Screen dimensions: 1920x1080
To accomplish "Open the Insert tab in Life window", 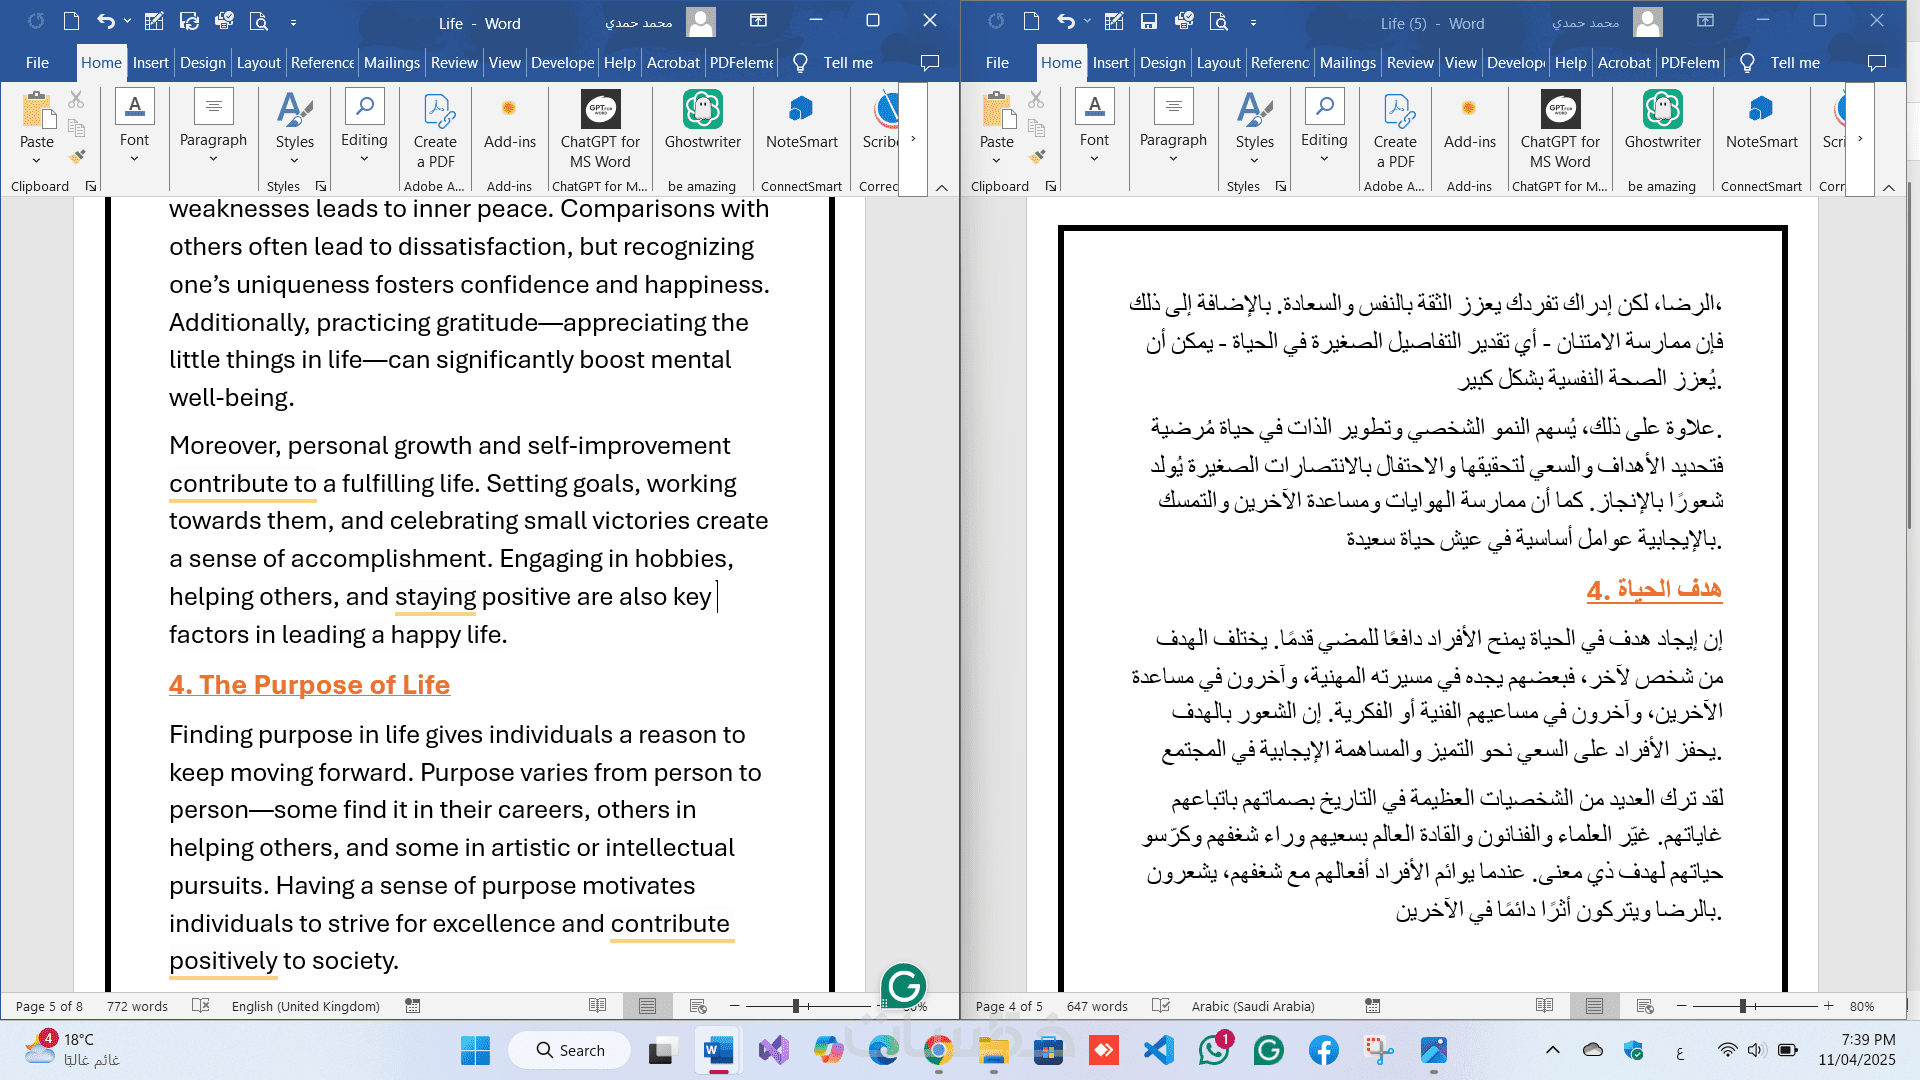I will [150, 62].
